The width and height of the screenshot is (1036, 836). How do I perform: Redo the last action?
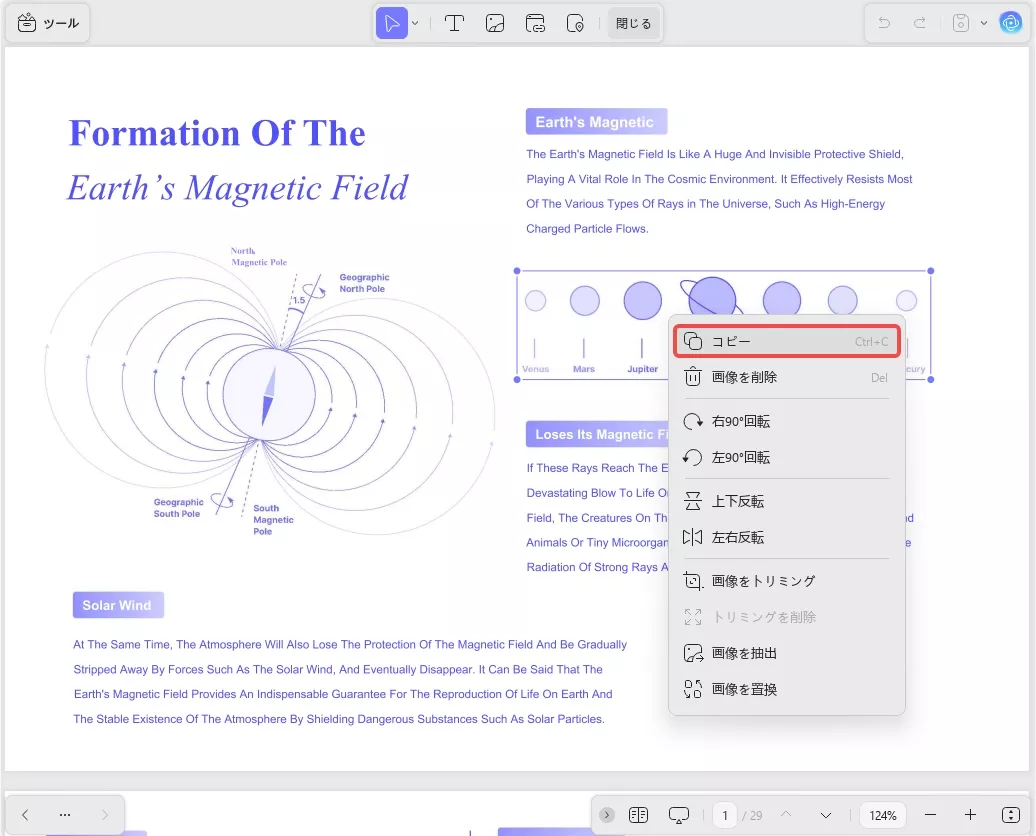pos(920,23)
